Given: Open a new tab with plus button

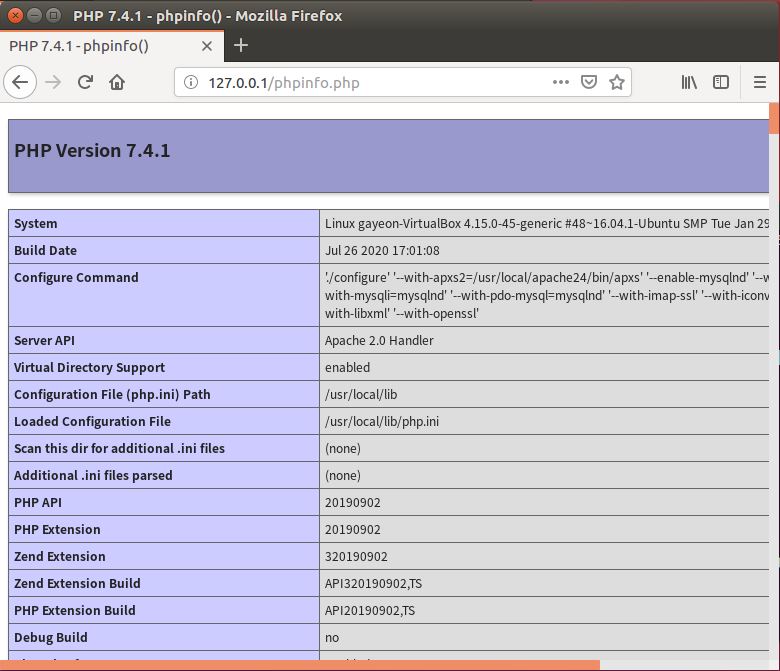Looking at the screenshot, I should pyautogui.click(x=241, y=45).
